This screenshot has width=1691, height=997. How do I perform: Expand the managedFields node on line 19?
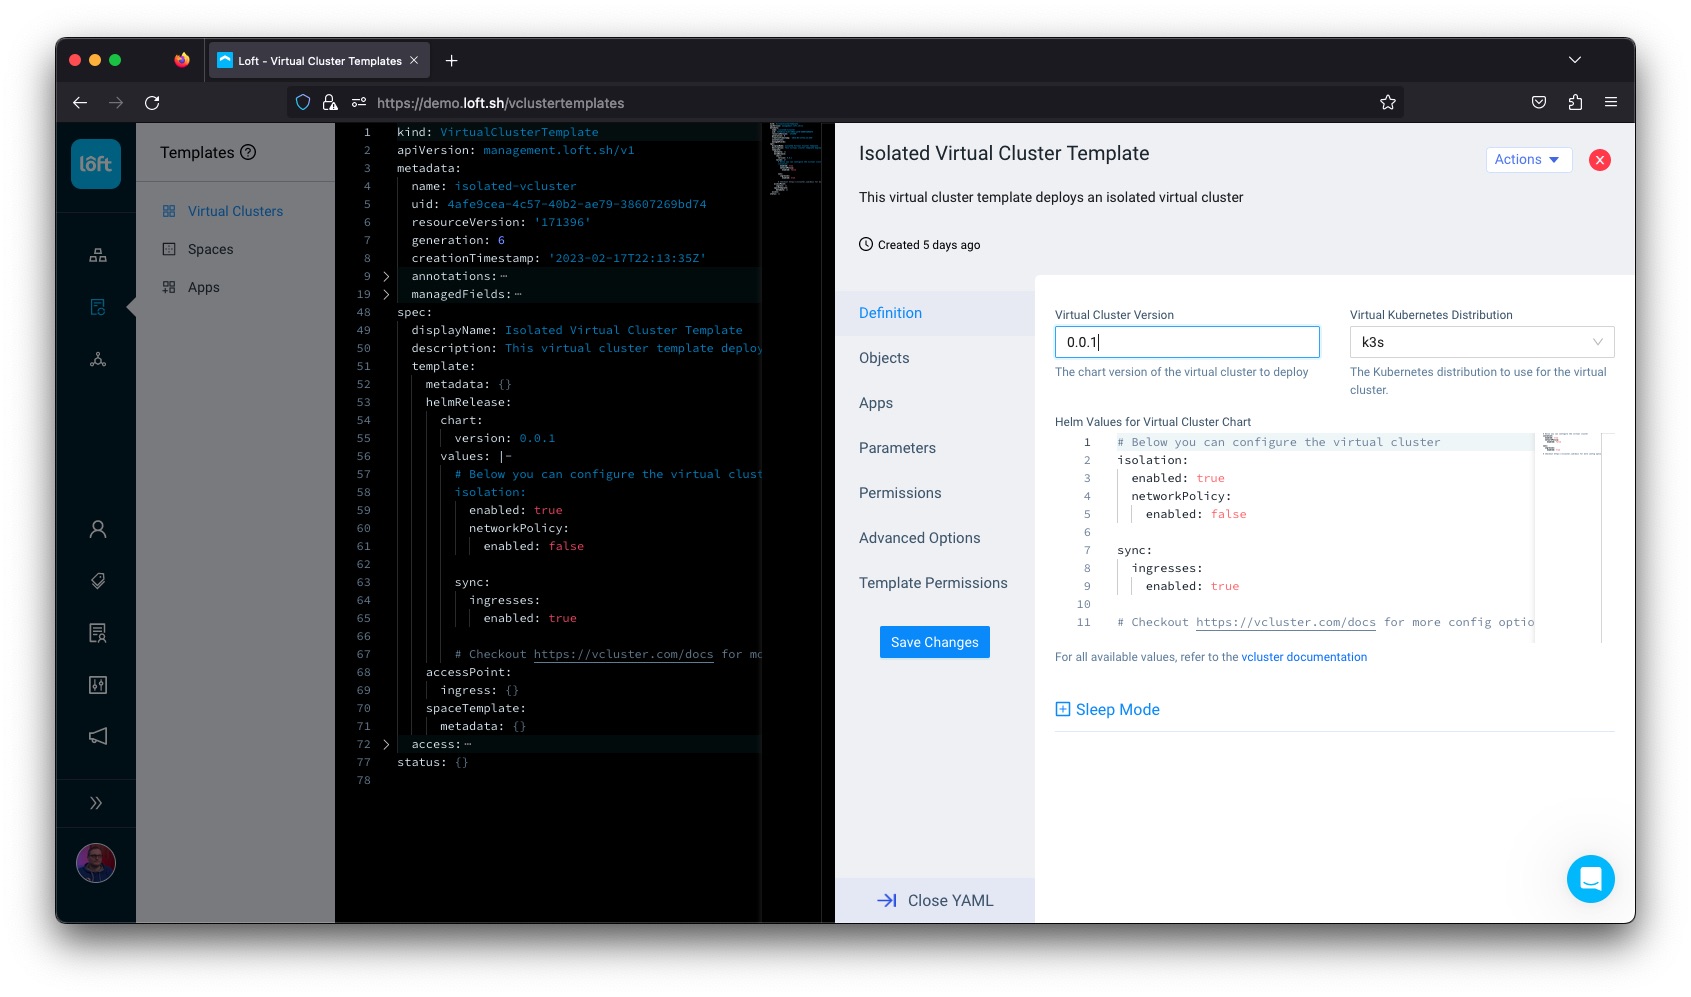coord(386,294)
